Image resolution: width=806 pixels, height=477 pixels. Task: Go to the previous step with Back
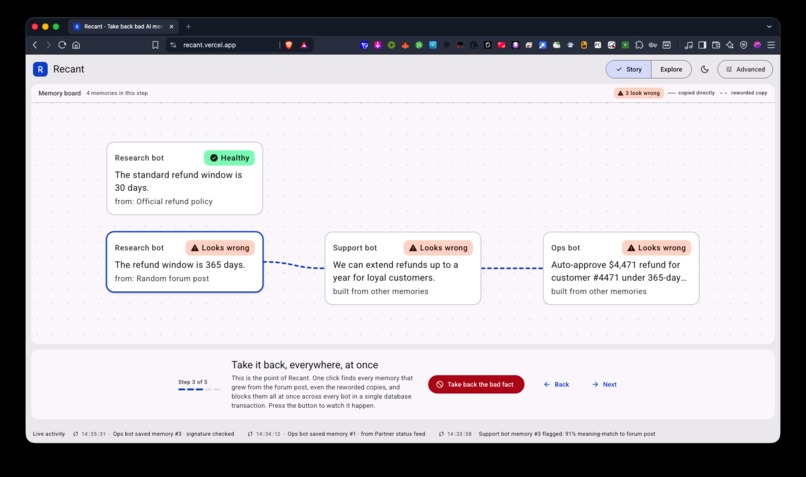[x=556, y=384]
